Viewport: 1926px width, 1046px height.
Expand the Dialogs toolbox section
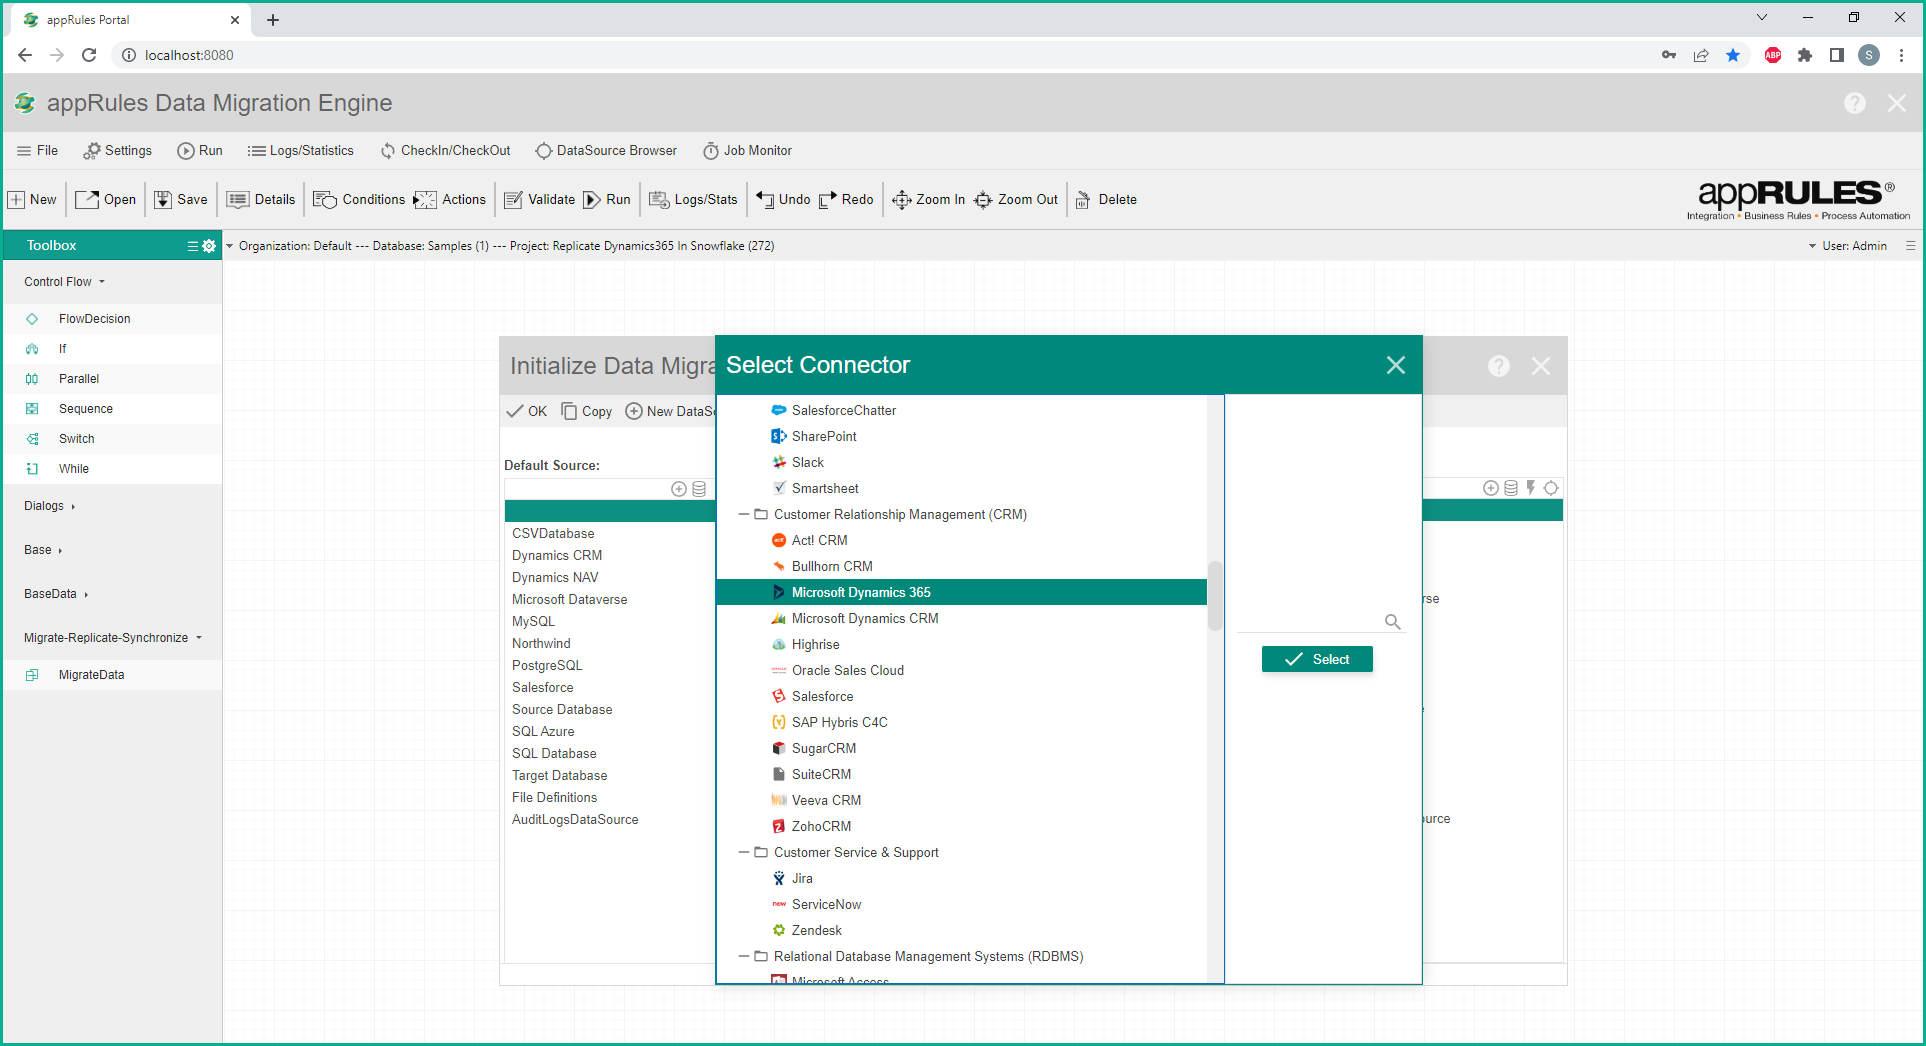coord(49,506)
